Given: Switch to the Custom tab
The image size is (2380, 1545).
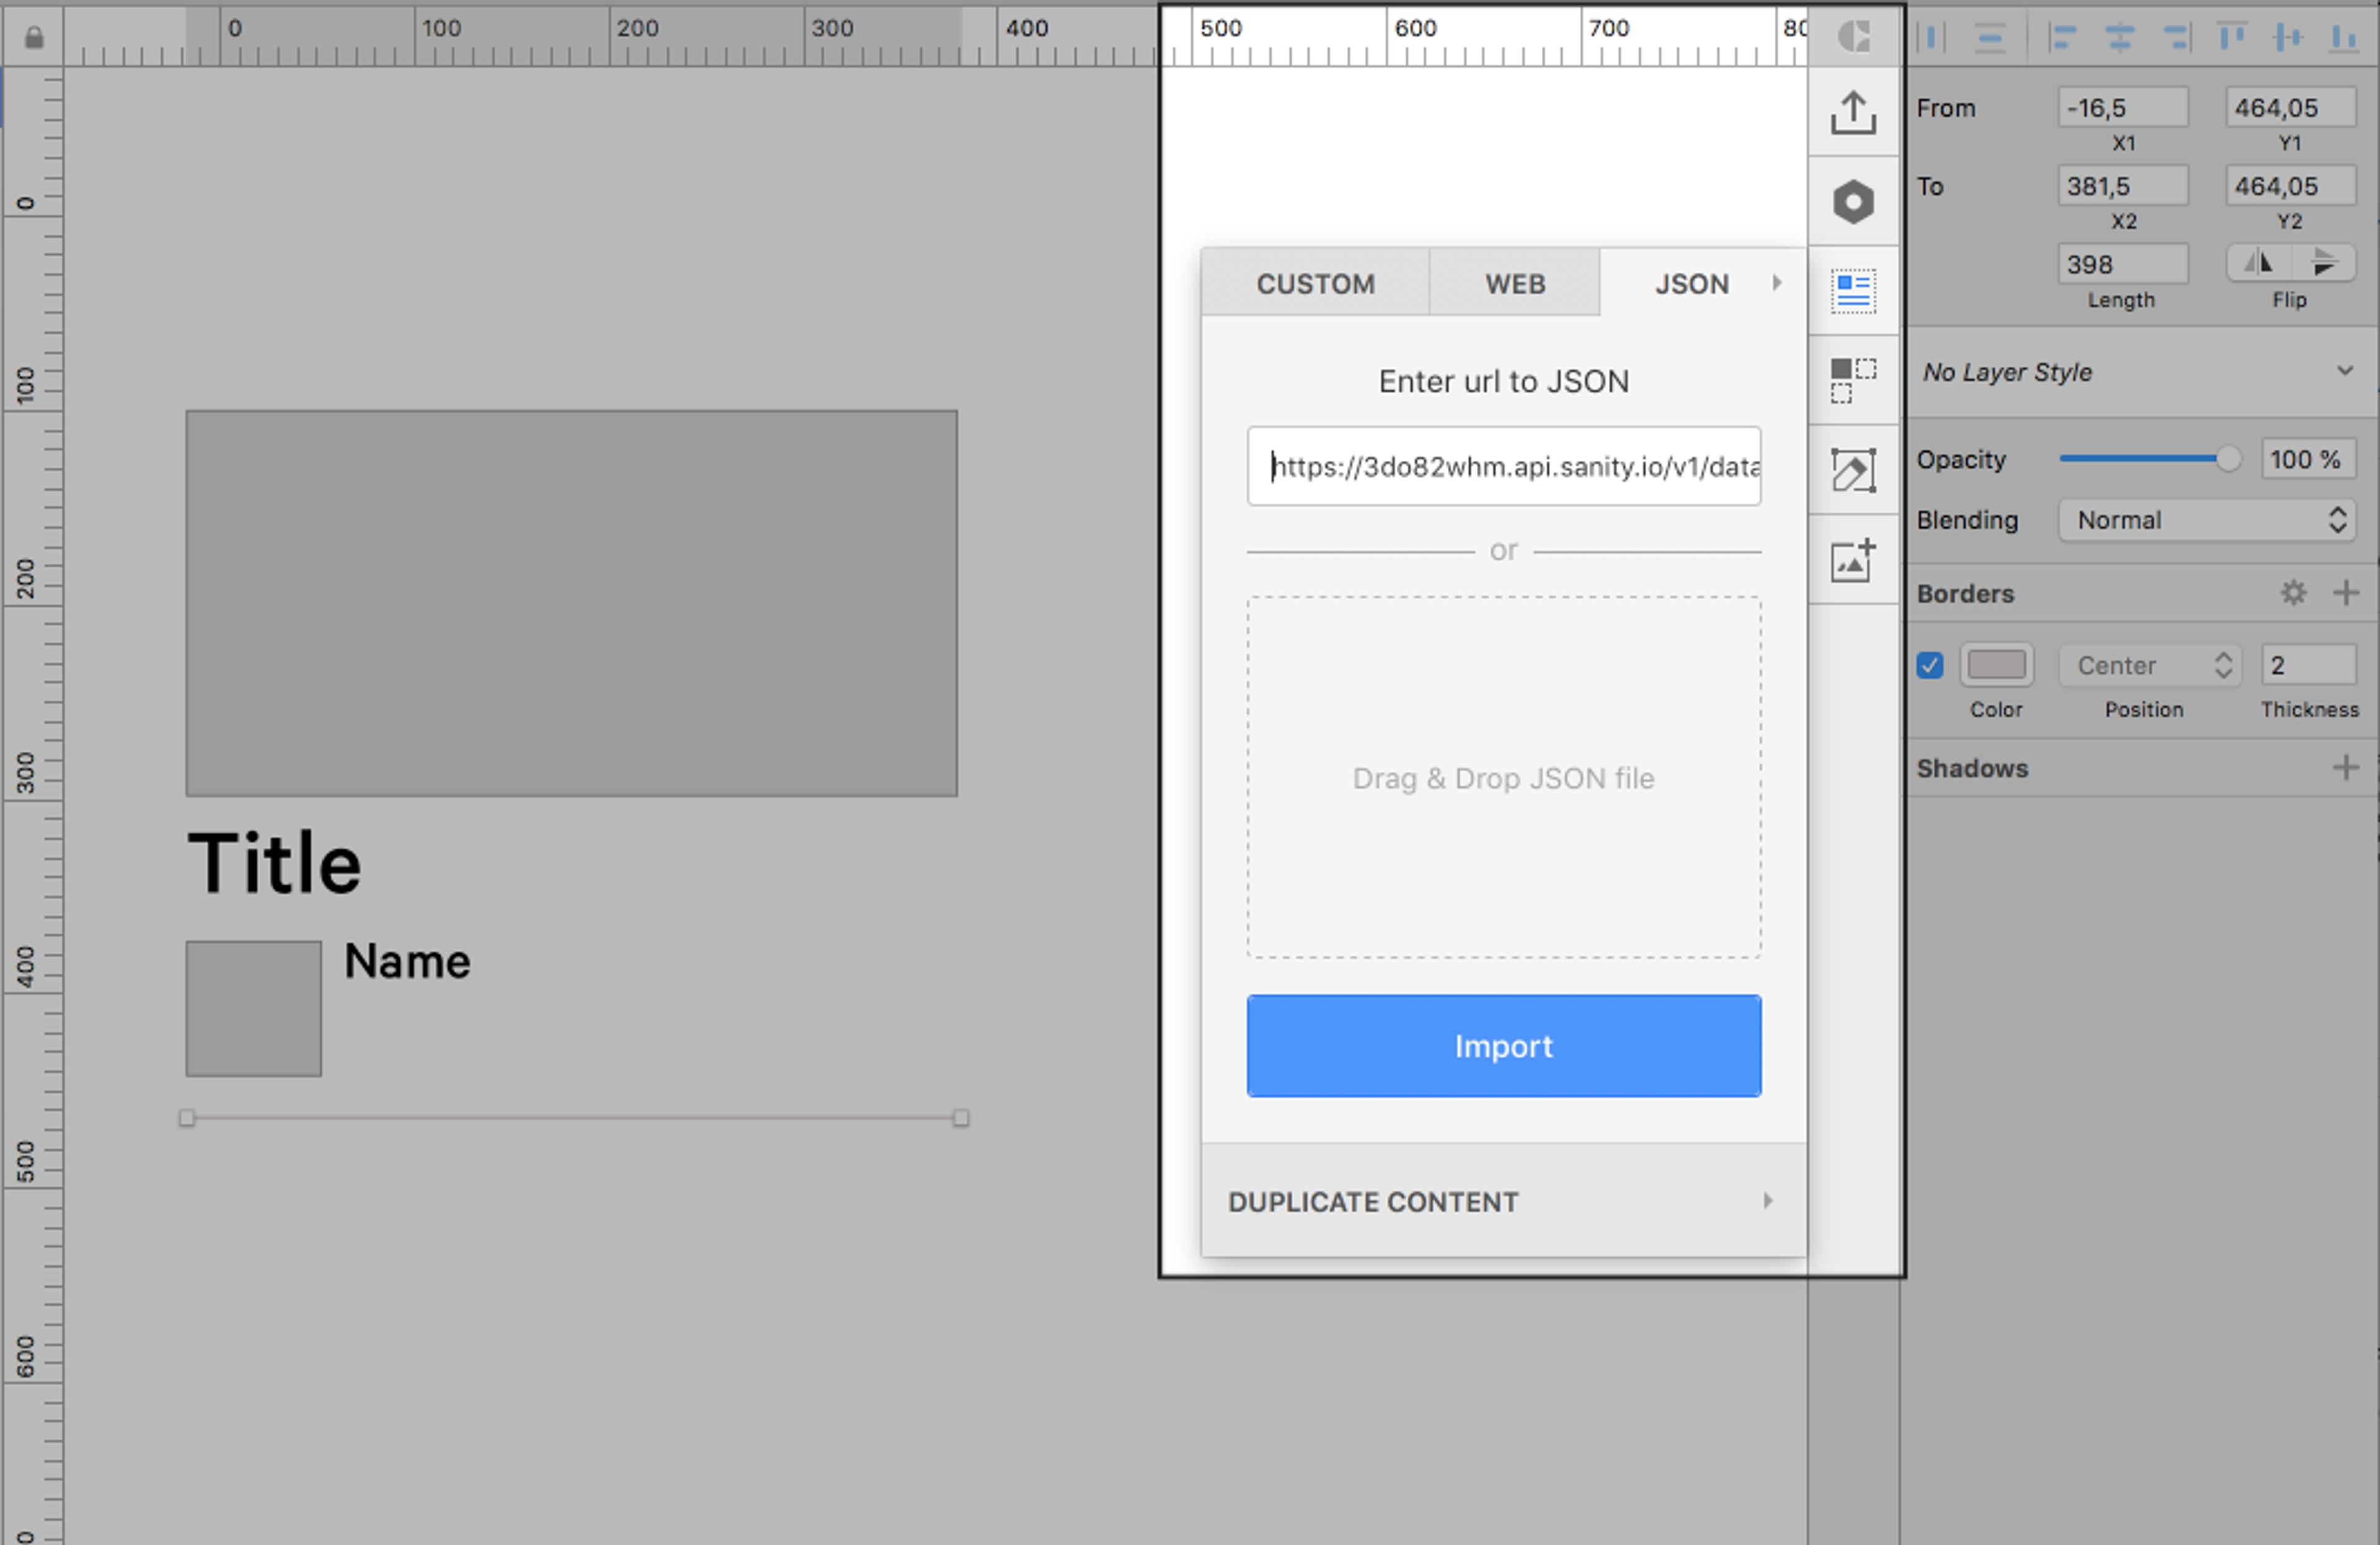Looking at the screenshot, I should click(1315, 284).
